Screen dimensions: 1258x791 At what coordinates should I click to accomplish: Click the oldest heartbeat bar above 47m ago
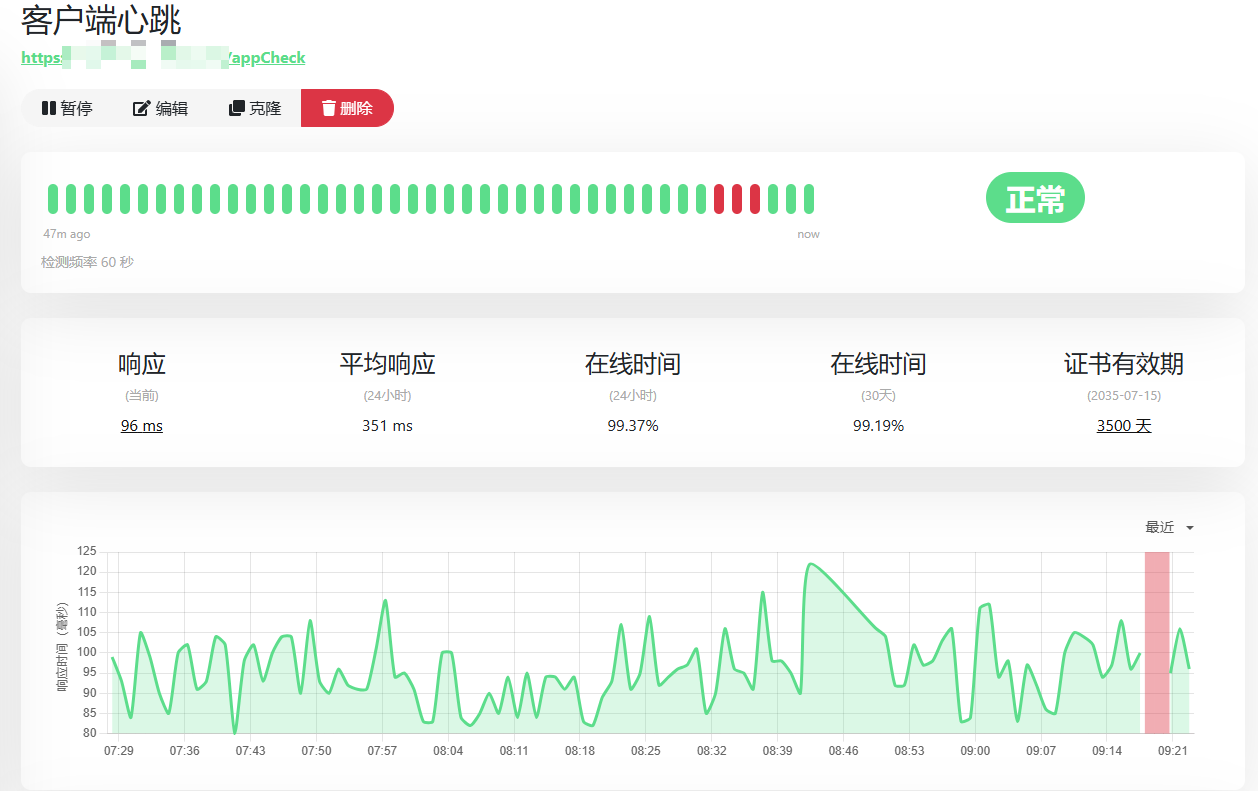point(53,199)
